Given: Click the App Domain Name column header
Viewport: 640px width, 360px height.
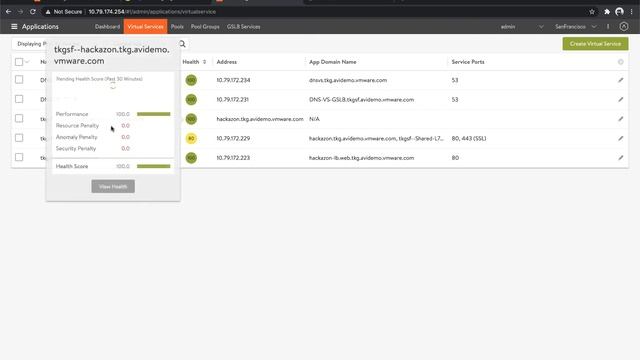Looking at the screenshot, I should (x=333, y=62).
